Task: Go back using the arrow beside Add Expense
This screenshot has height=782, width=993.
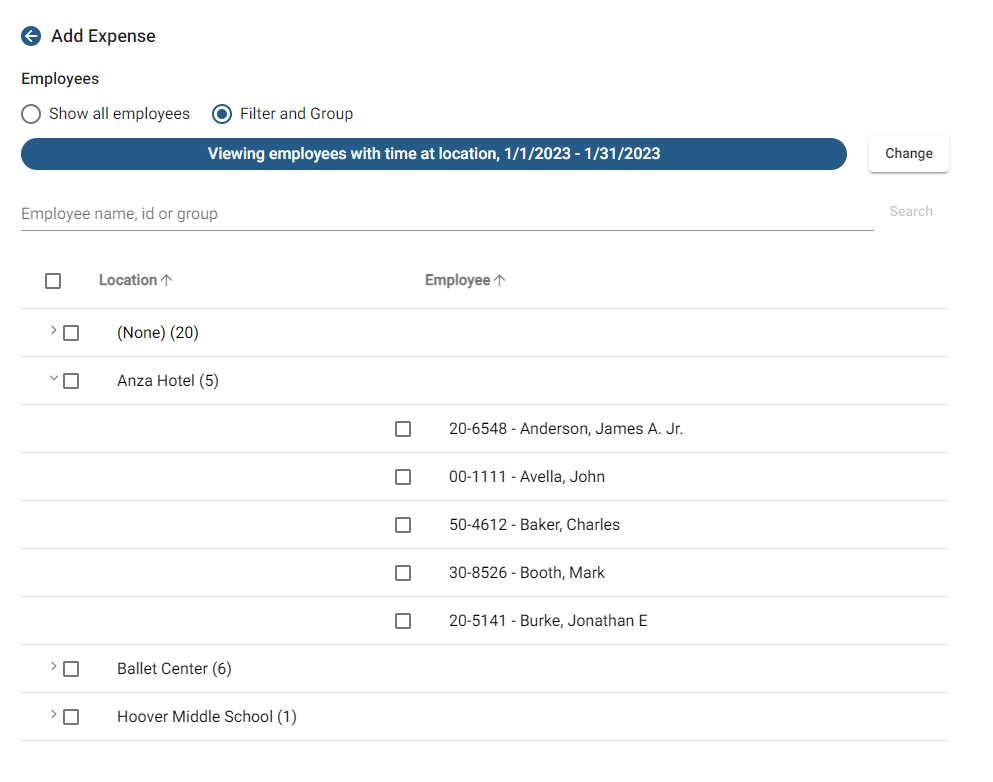Action: tap(31, 36)
